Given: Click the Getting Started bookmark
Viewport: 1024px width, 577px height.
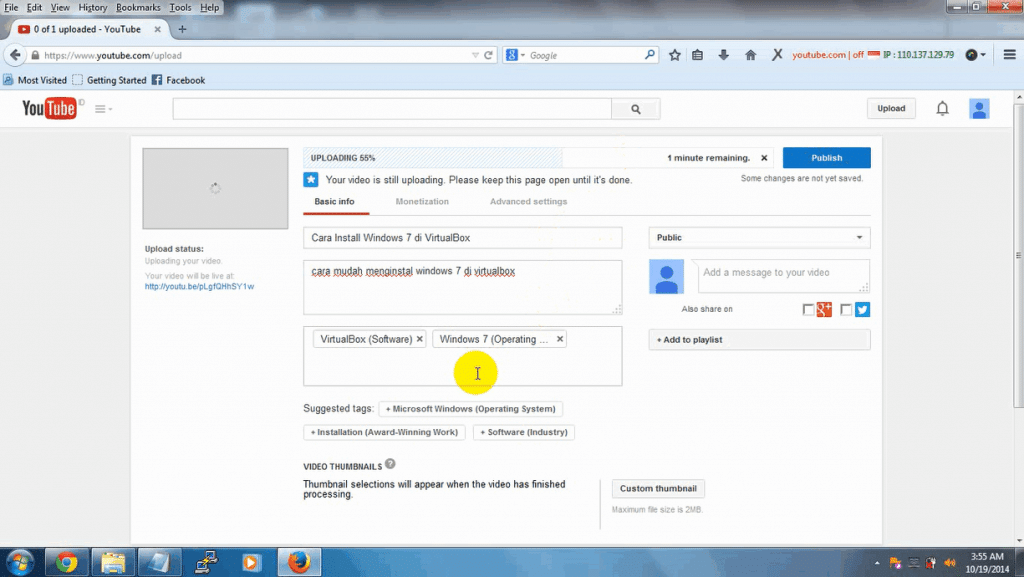Looking at the screenshot, I should [110, 80].
